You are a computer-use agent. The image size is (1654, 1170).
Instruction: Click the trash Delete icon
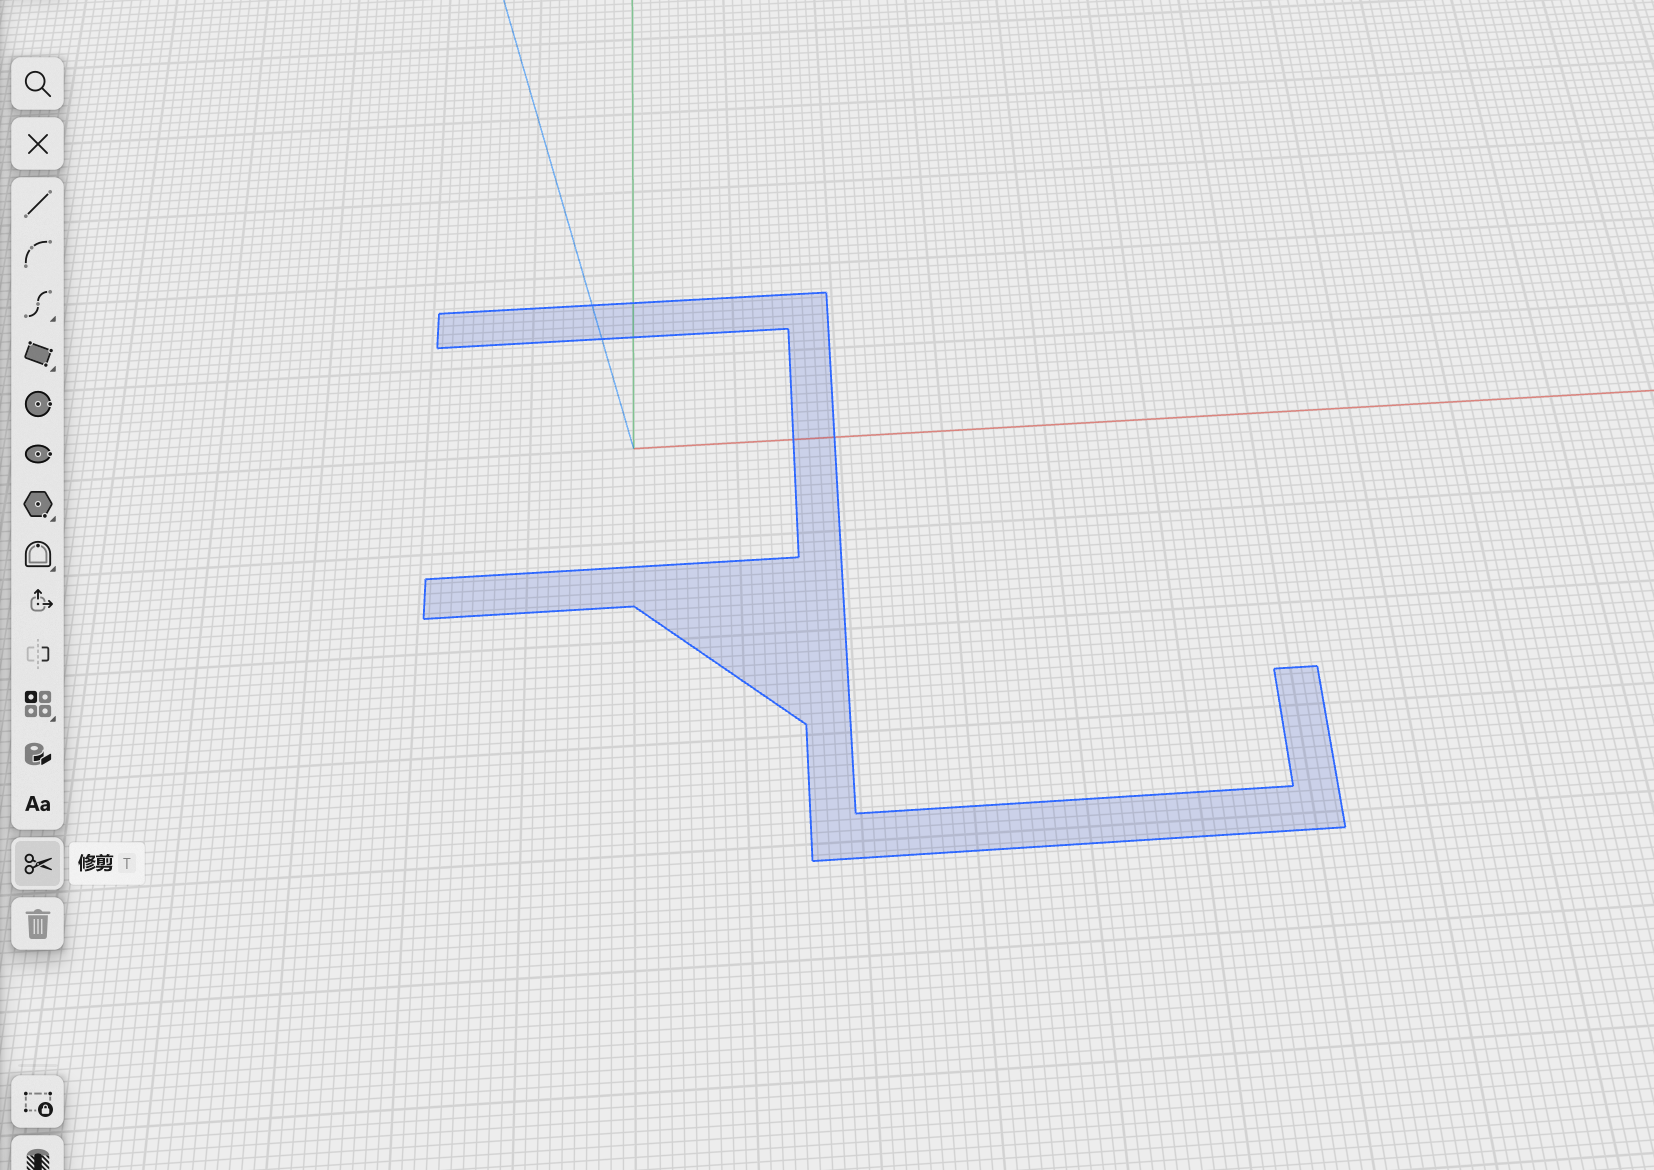pyautogui.click(x=38, y=924)
